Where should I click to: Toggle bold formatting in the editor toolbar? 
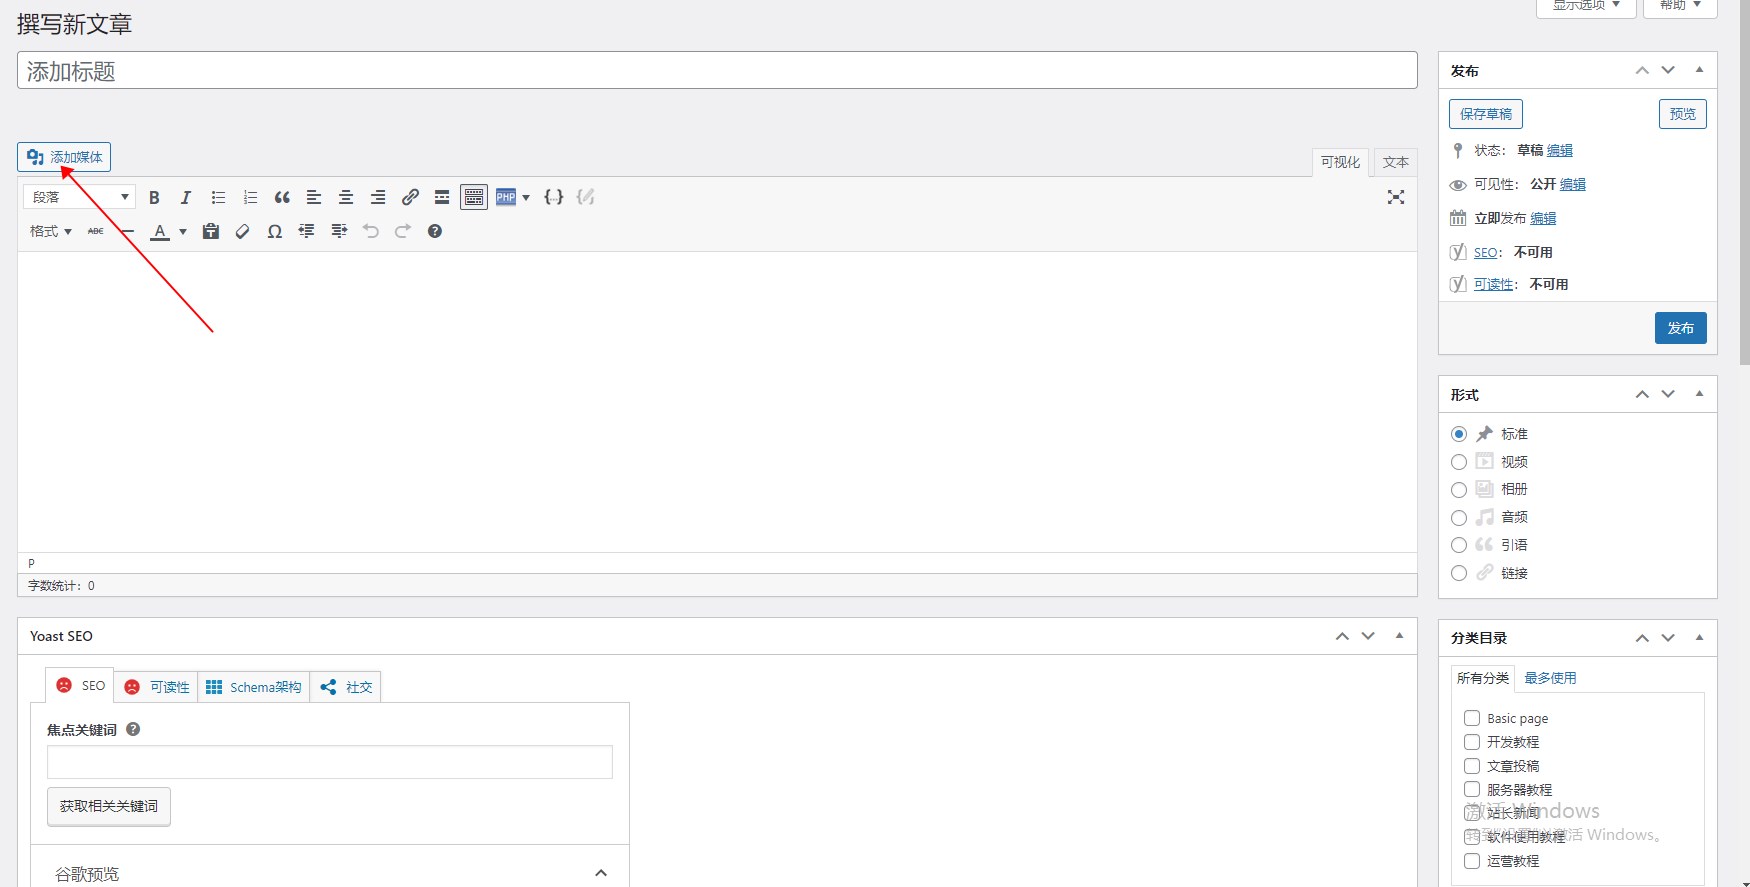click(x=154, y=197)
